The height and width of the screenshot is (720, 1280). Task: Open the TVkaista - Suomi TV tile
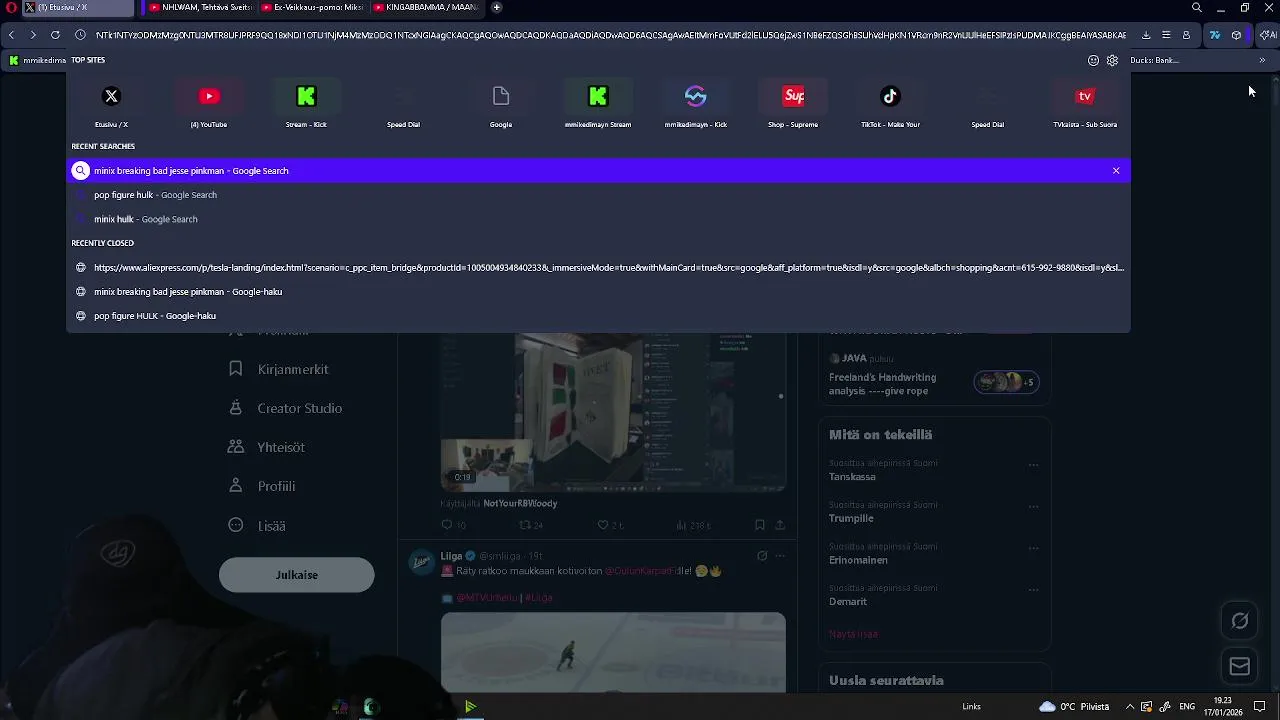[1085, 105]
